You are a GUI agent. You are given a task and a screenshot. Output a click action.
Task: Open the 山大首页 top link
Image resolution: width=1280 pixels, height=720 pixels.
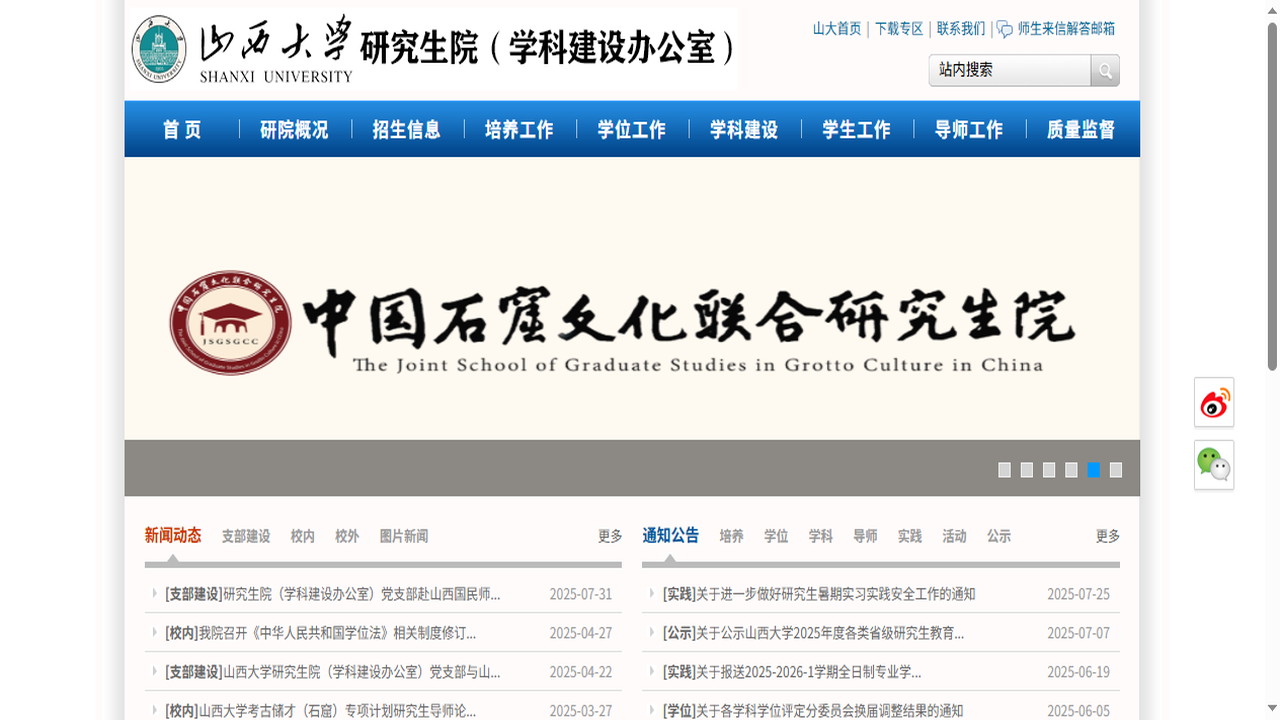click(837, 29)
